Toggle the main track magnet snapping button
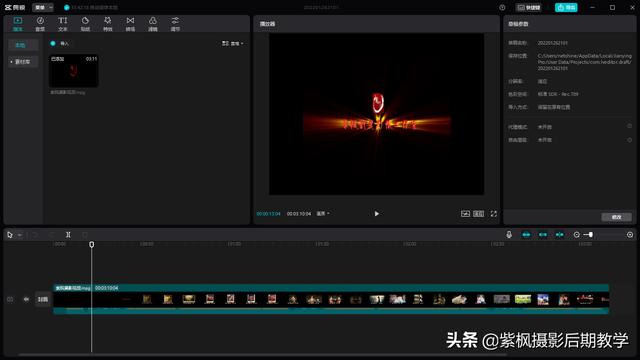The height and width of the screenshot is (360, 640). 526,235
